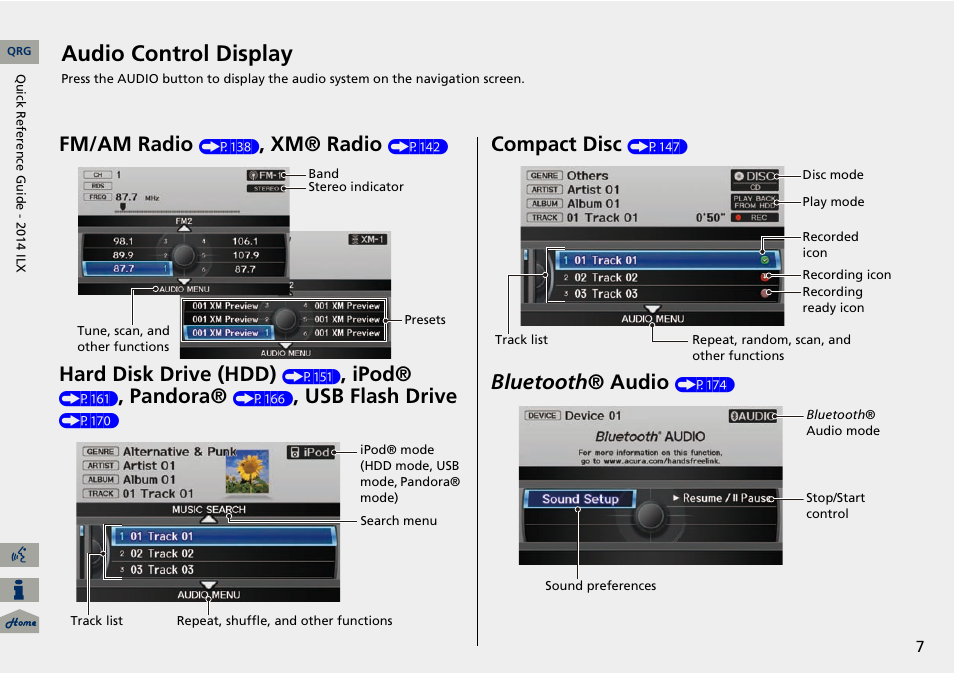Click the Recorded icon on Track 01
Screen dimensions: 954x674
[x=765, y=260]
